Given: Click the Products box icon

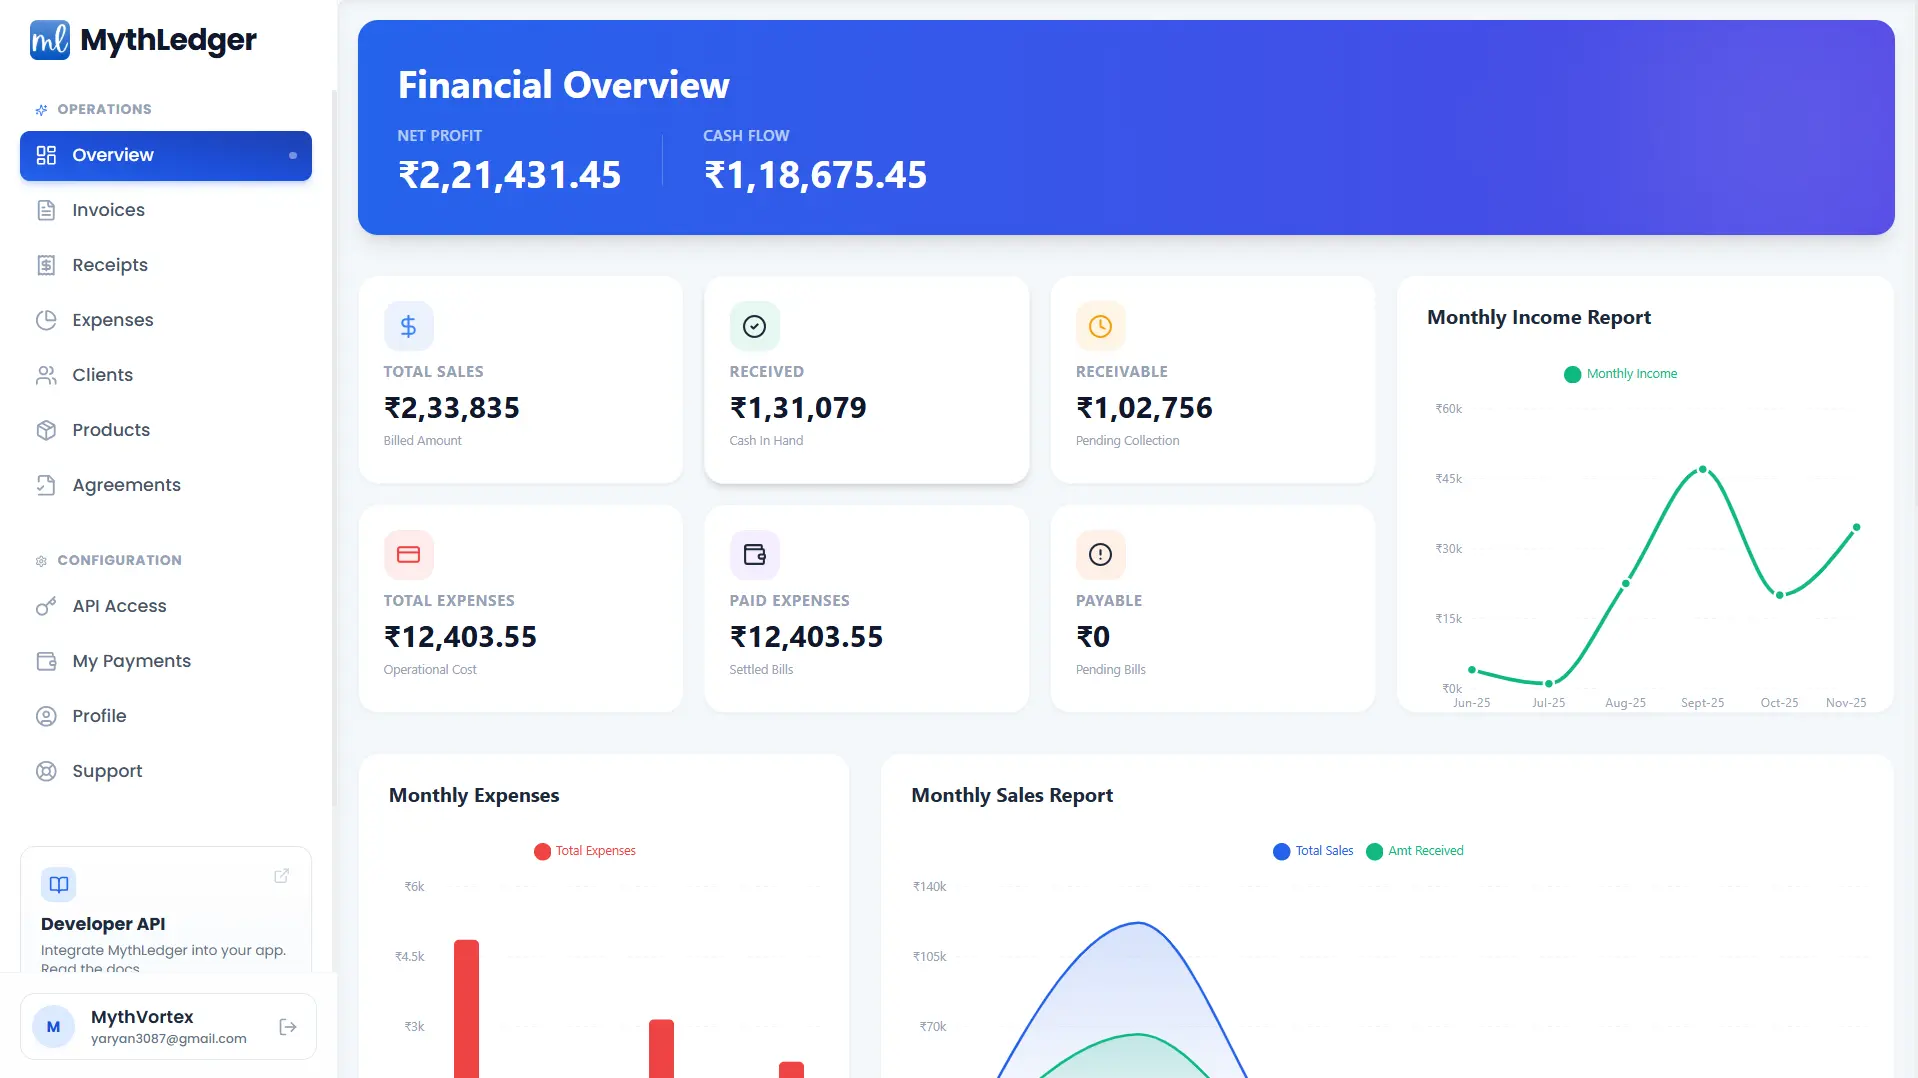Looking at the screenshot, I should pos(47,430).
